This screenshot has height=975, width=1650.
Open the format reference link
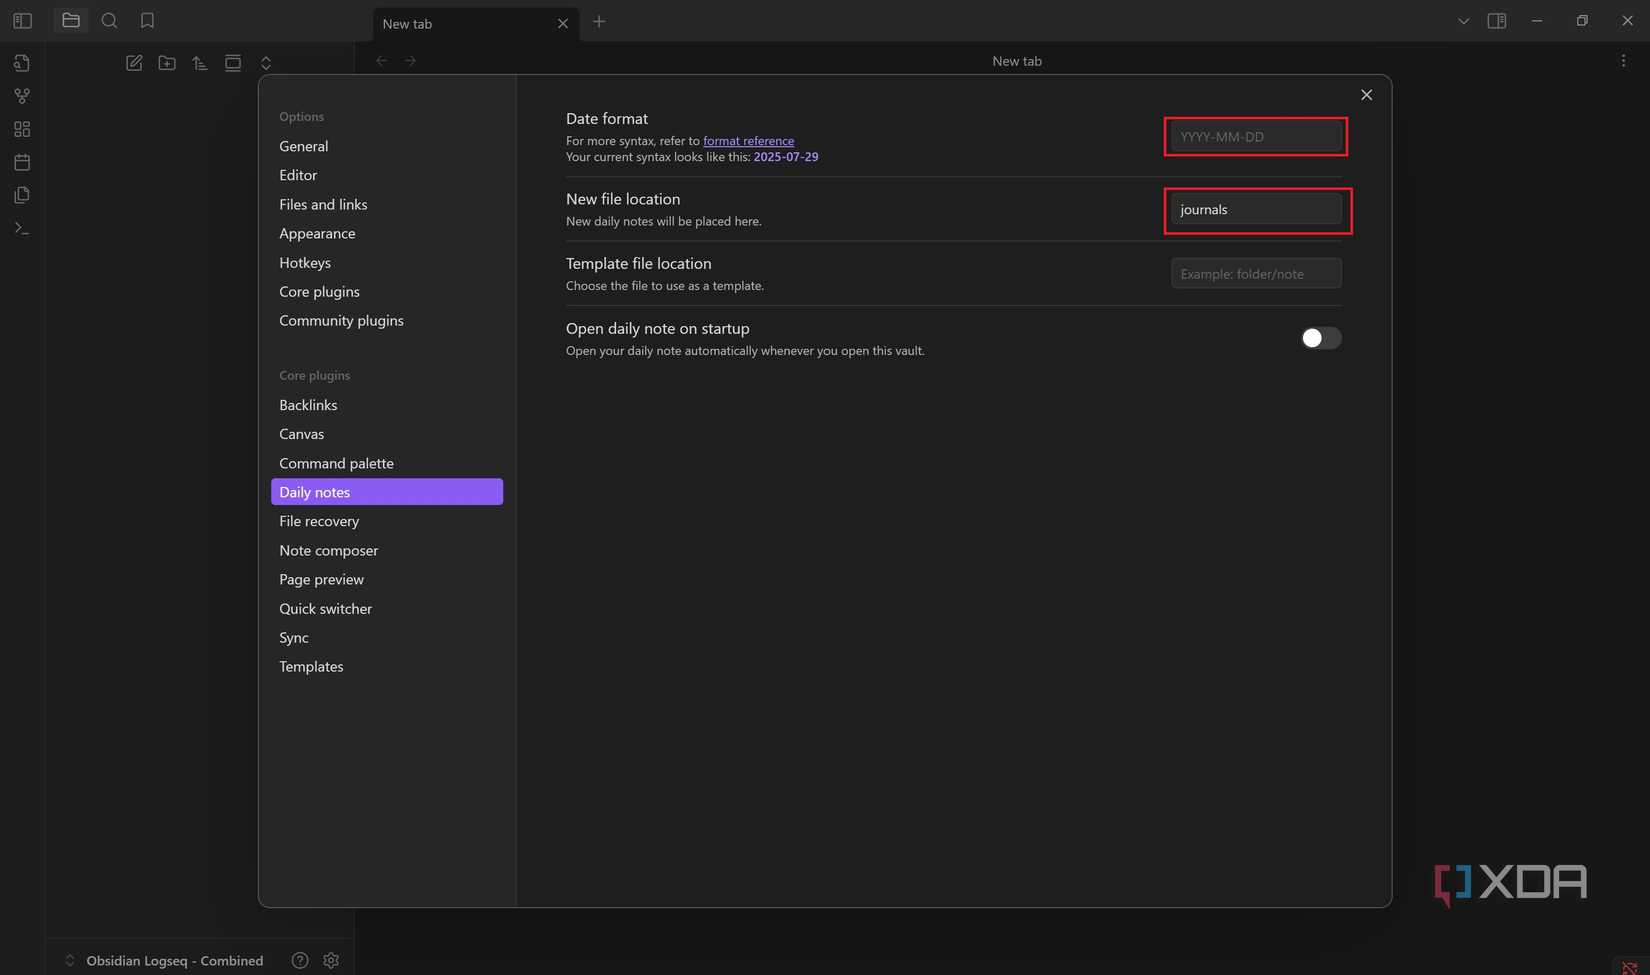[x=748, y=140]
